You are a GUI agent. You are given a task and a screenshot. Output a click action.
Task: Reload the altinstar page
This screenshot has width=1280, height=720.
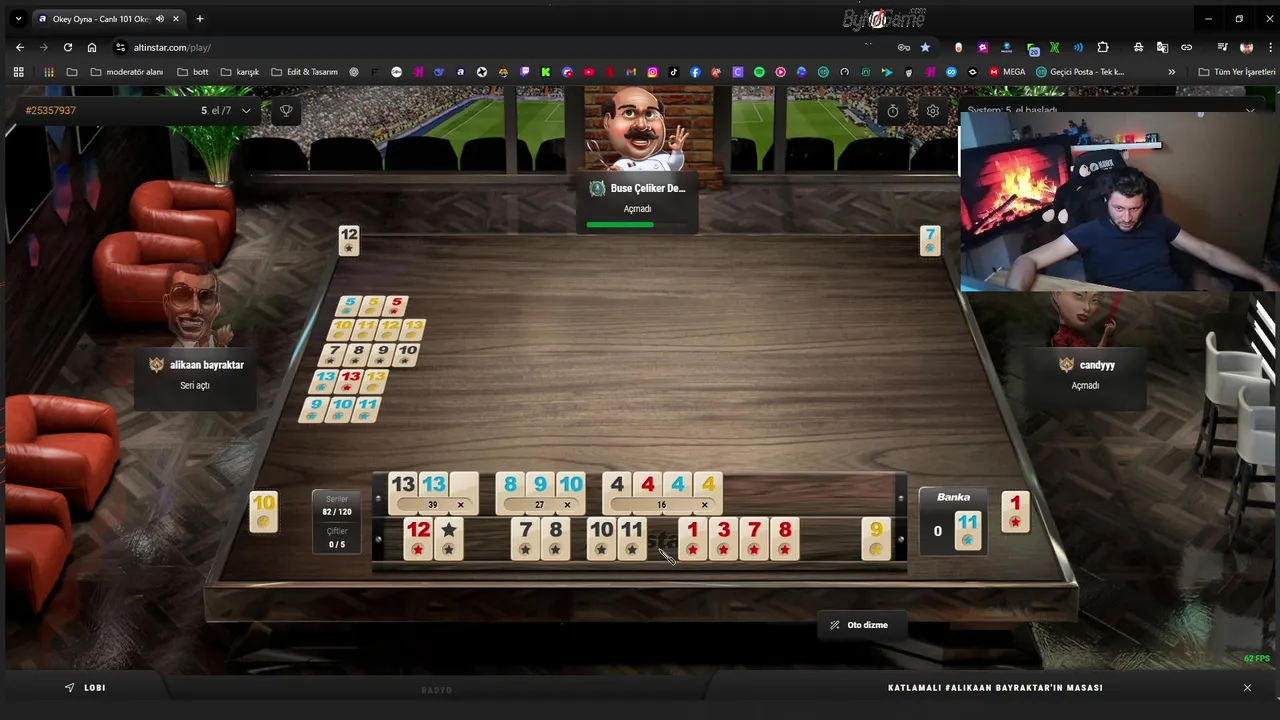[x=68, y=47]
